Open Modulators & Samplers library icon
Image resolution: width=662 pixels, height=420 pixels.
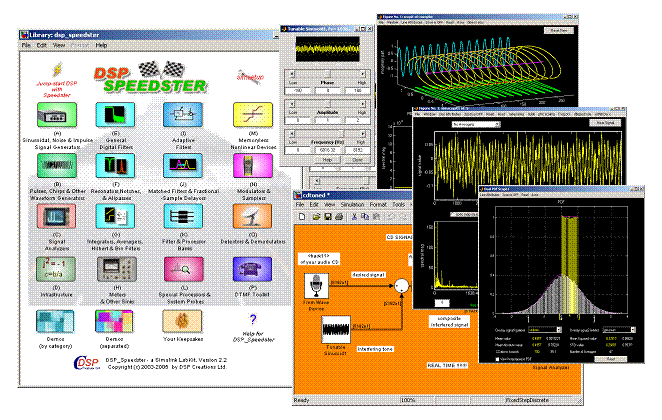tap(253, 165)
